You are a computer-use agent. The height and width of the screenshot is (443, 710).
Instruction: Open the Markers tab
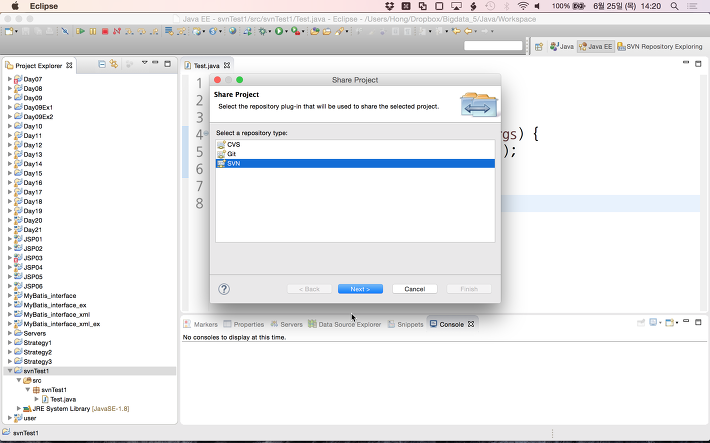click(x=201, y=324)
